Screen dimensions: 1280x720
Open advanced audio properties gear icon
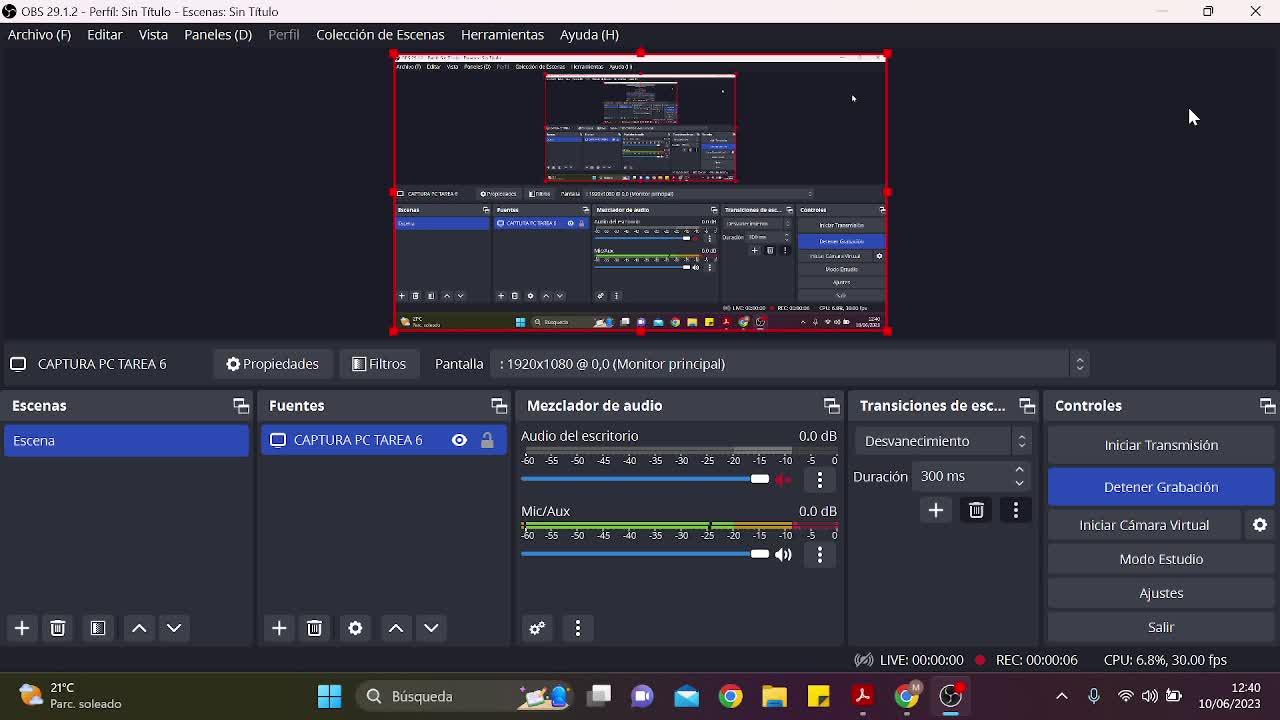click(537, 628)
